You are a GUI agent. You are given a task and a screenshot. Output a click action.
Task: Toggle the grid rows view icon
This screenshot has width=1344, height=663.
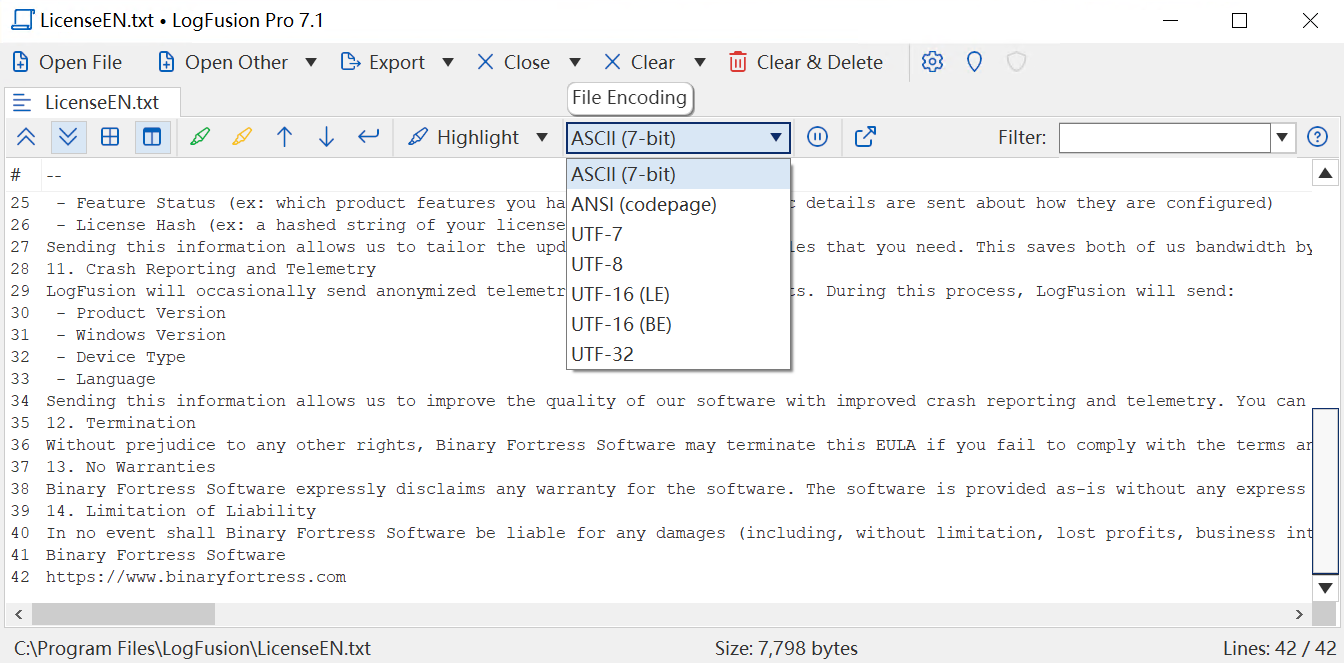click(110, 137)
